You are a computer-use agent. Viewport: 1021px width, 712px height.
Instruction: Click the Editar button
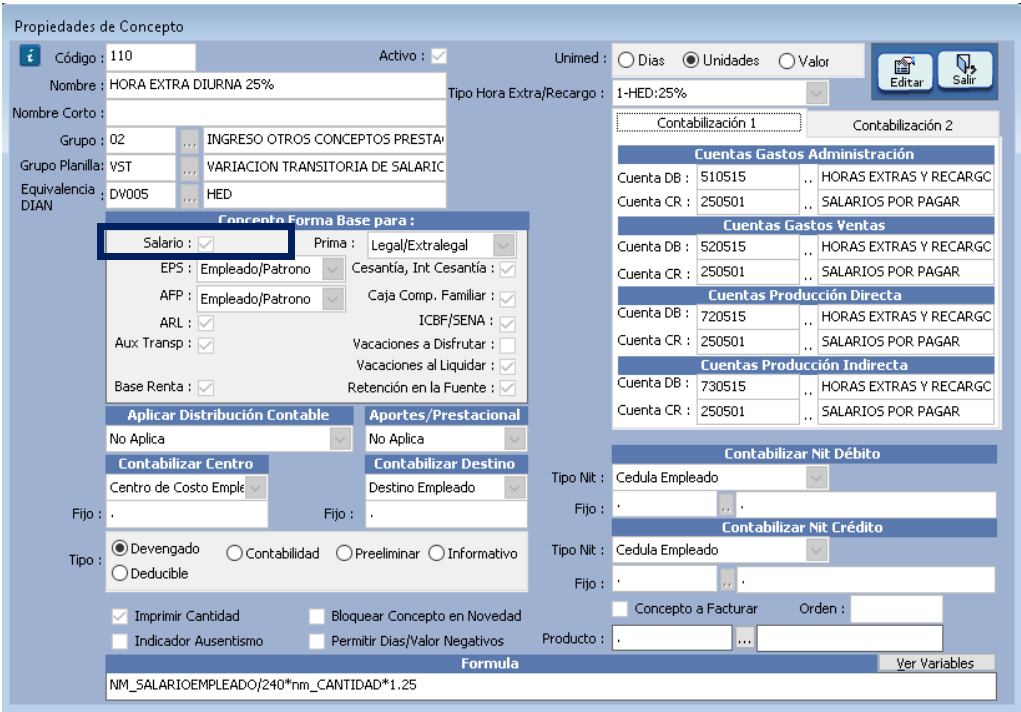pos(906,71)
